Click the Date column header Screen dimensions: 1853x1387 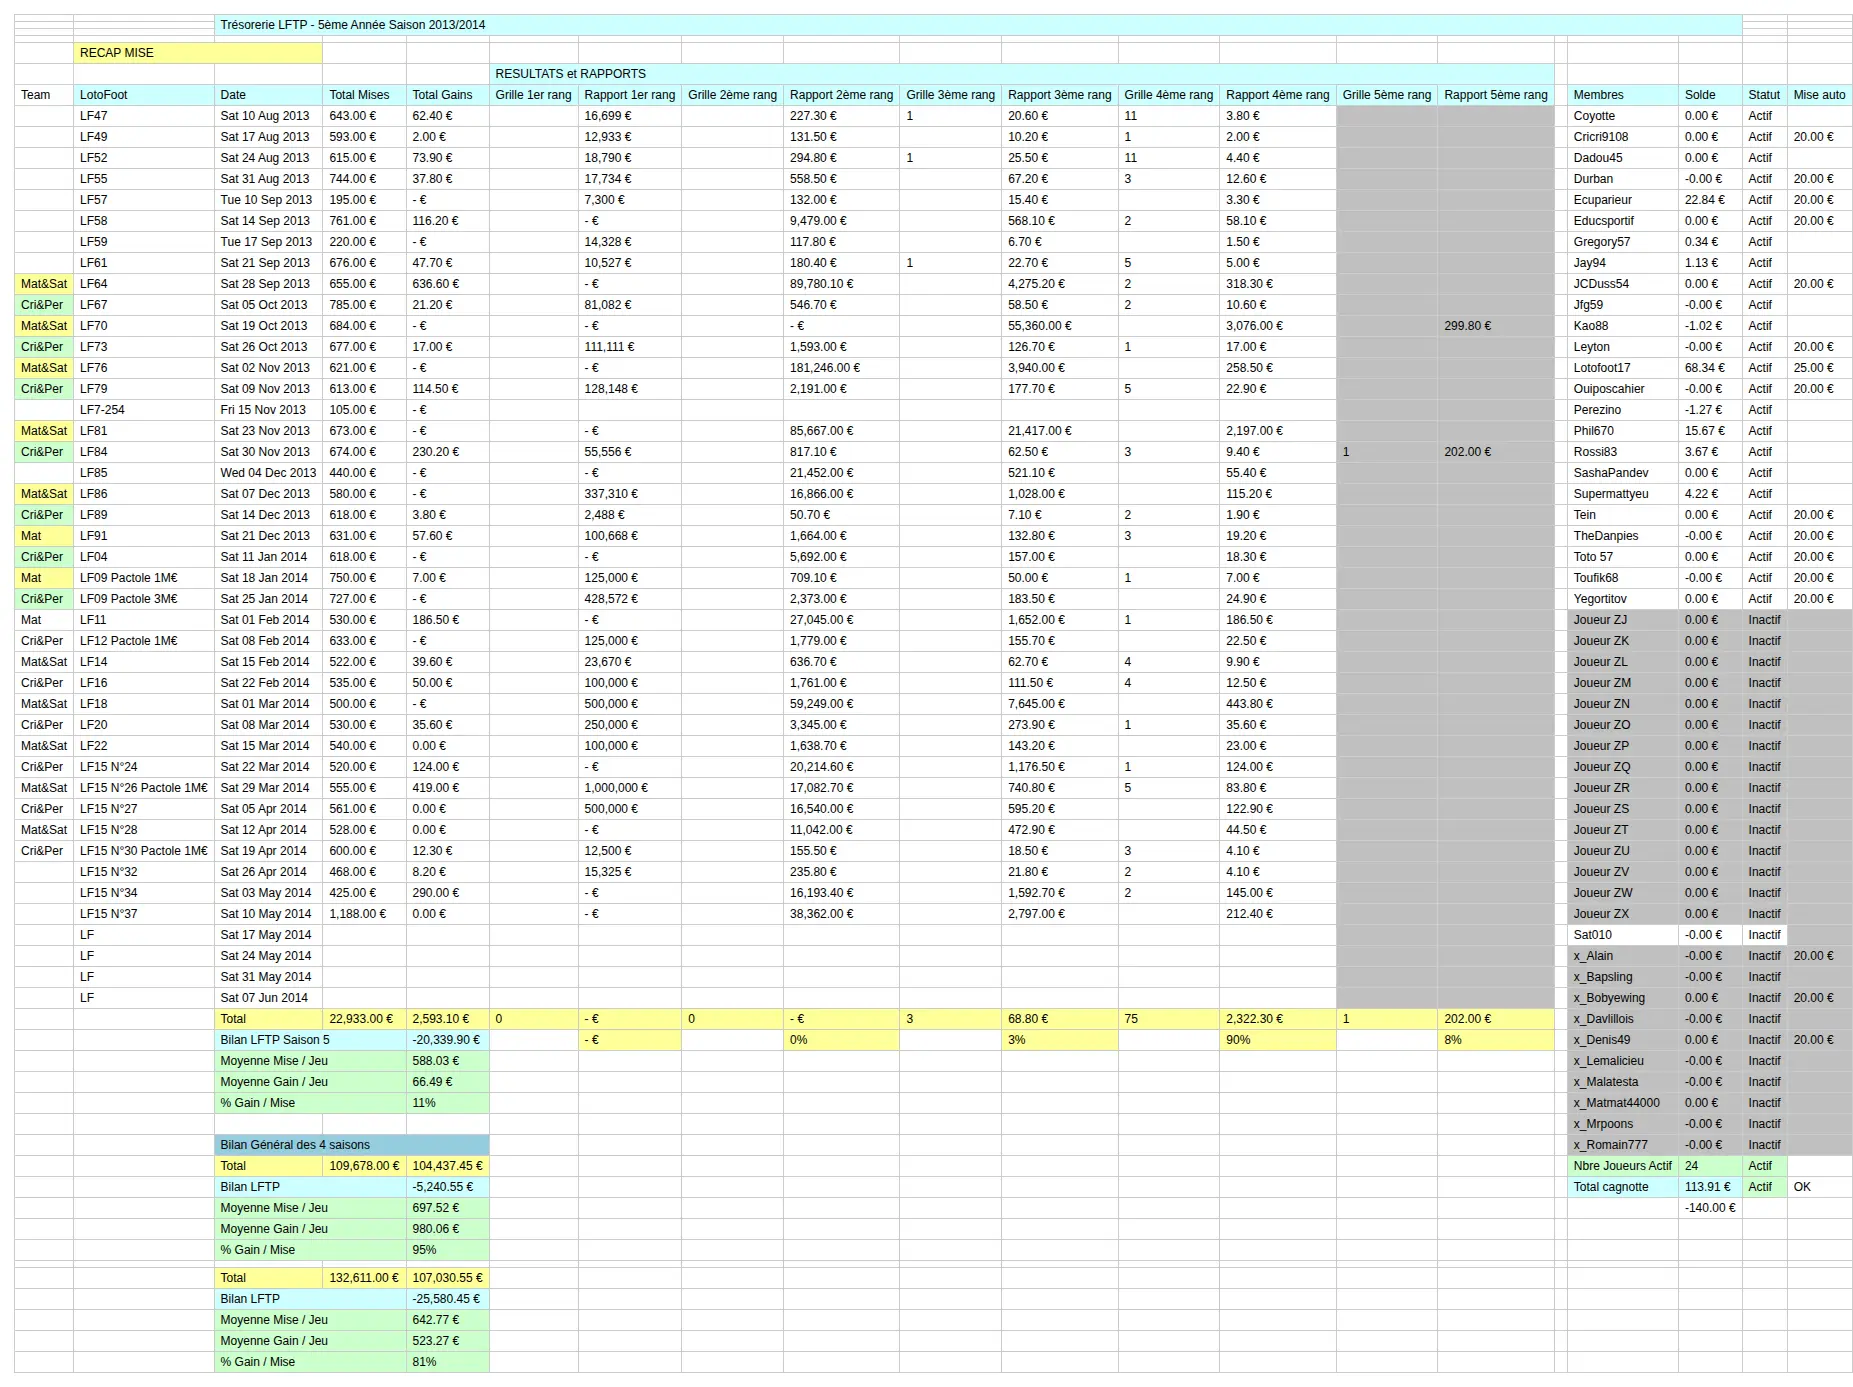(x=268, y=95)
